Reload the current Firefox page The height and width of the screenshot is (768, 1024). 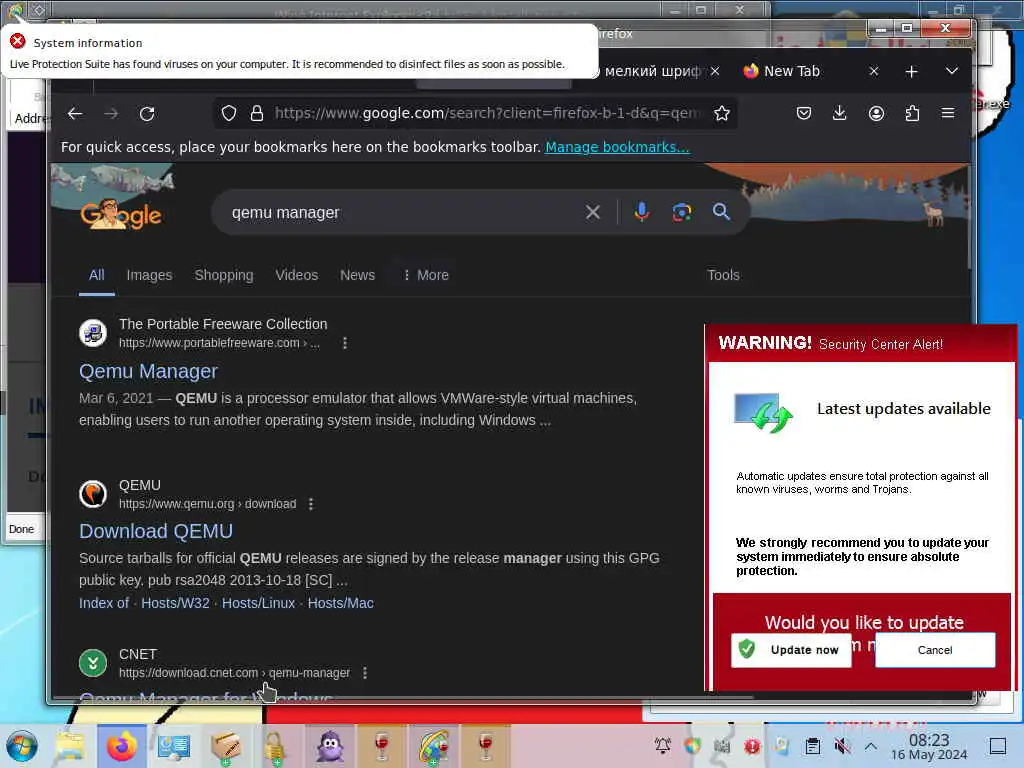(x=147, y=114)
